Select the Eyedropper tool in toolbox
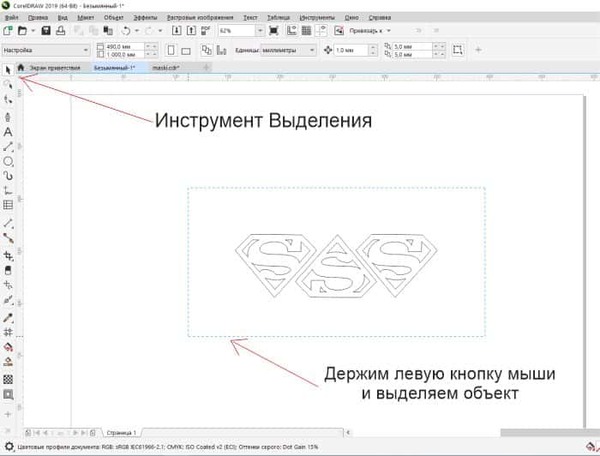Viewport: 600px width, 456px height. tap(8, 316)
